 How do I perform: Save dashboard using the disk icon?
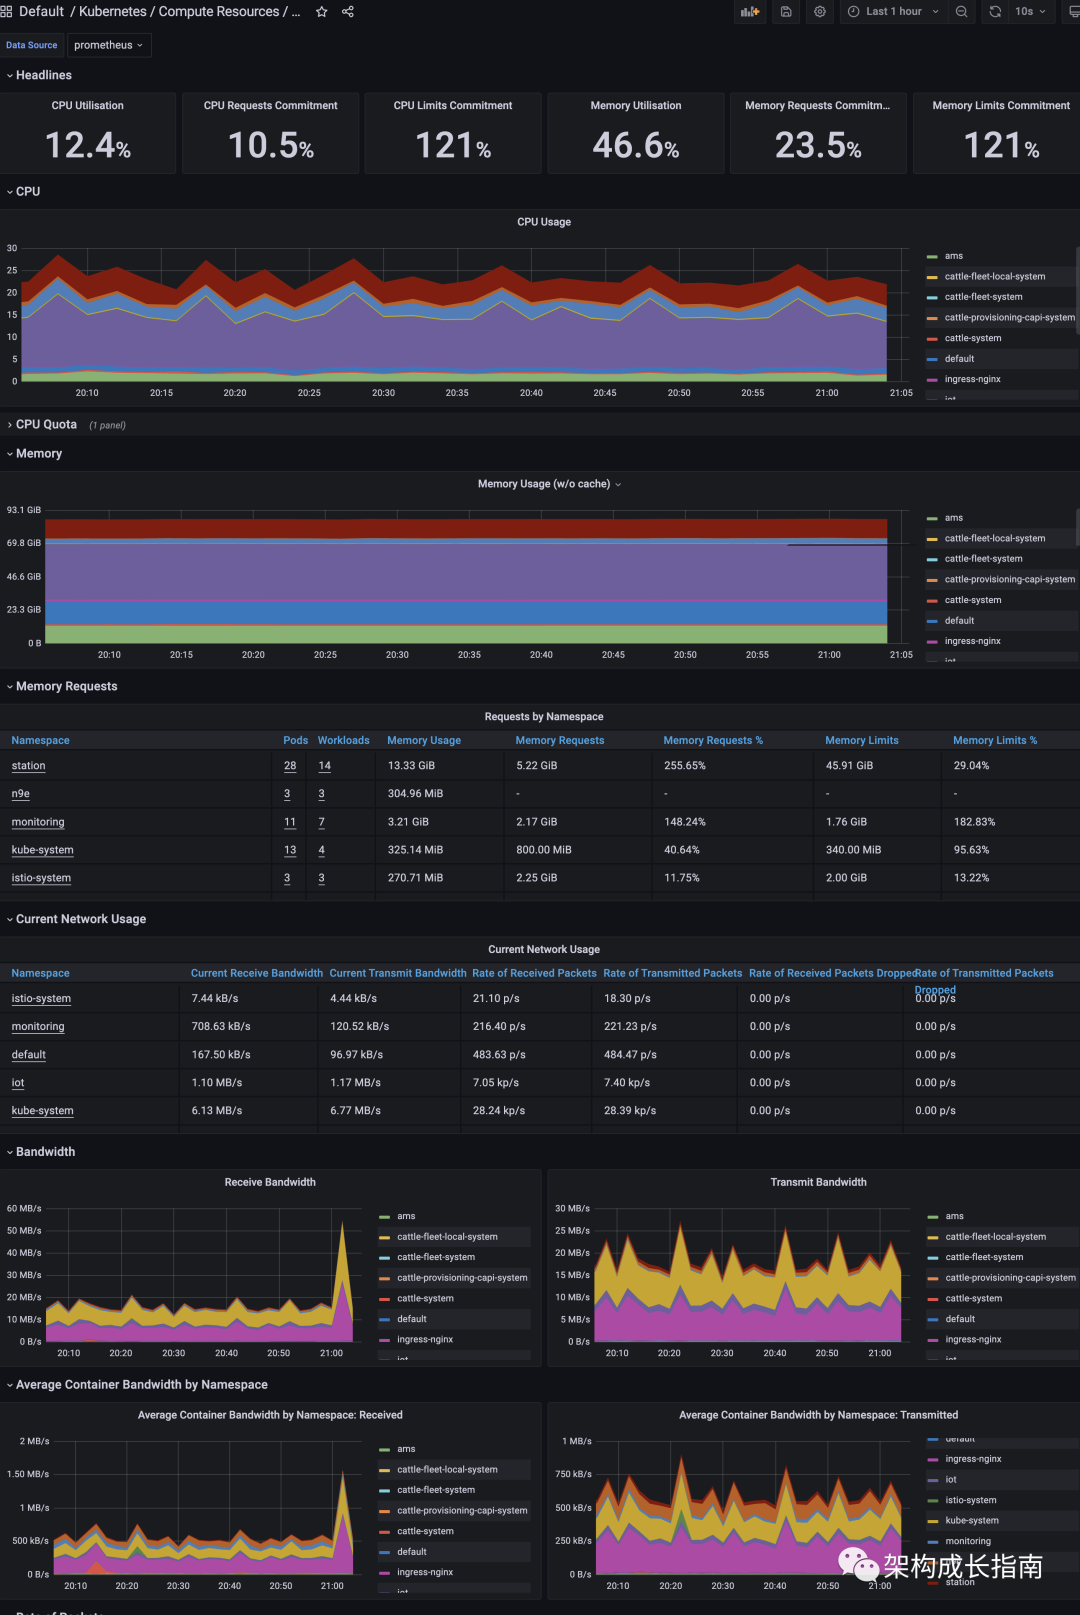click(786, 12)
